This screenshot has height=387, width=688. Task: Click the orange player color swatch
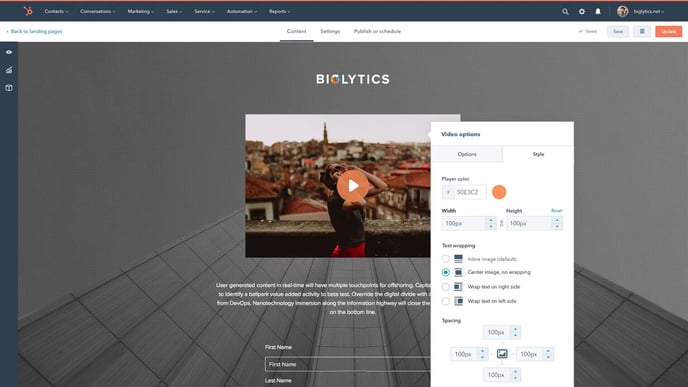pos(499,192)
